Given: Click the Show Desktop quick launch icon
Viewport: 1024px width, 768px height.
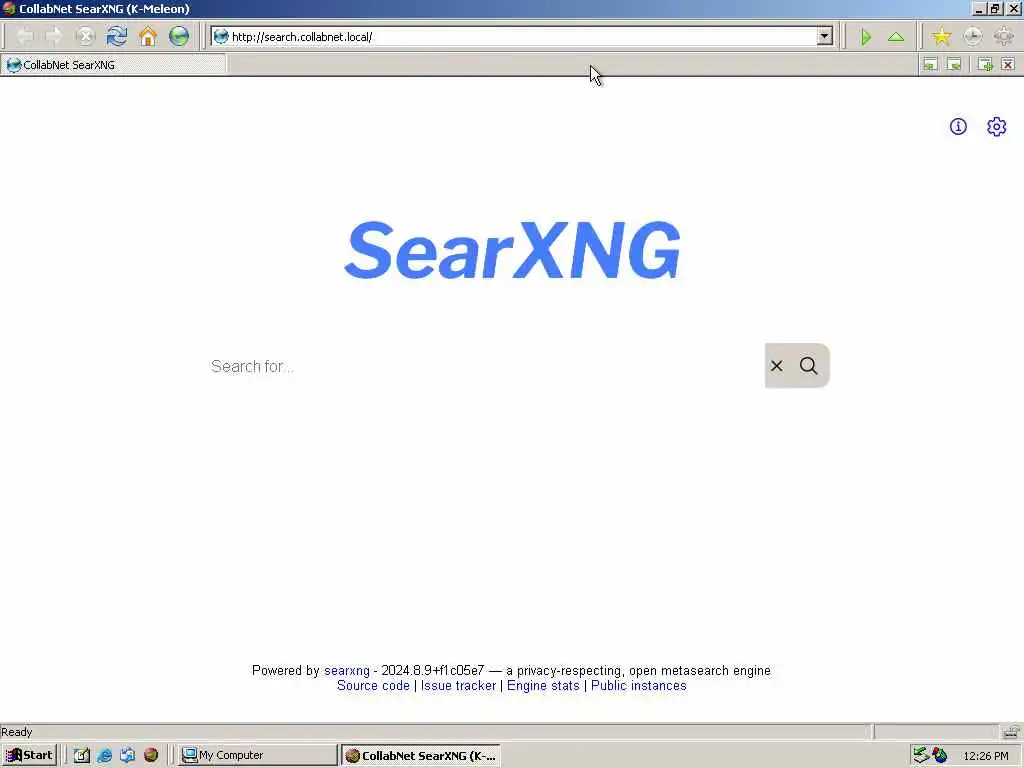Looking at the screenshot, I should 82,755.
